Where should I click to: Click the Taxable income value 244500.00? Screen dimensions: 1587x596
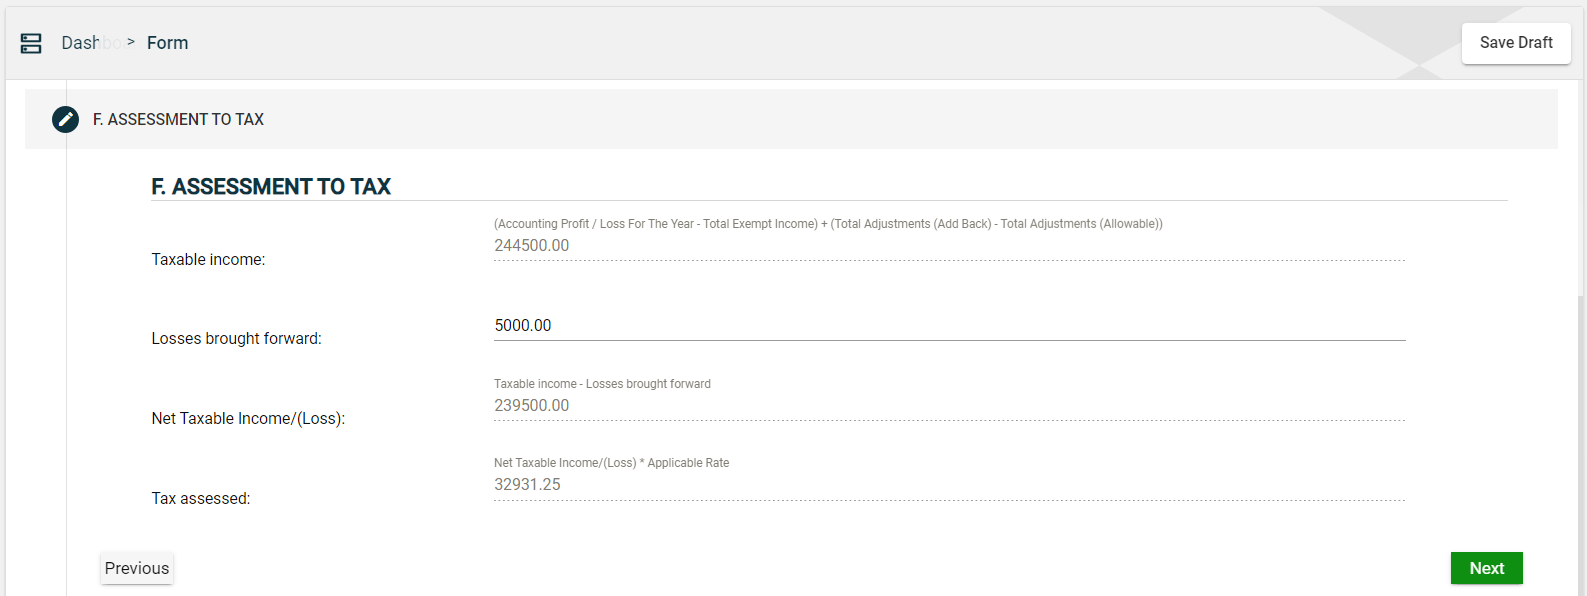click(532, 246)
